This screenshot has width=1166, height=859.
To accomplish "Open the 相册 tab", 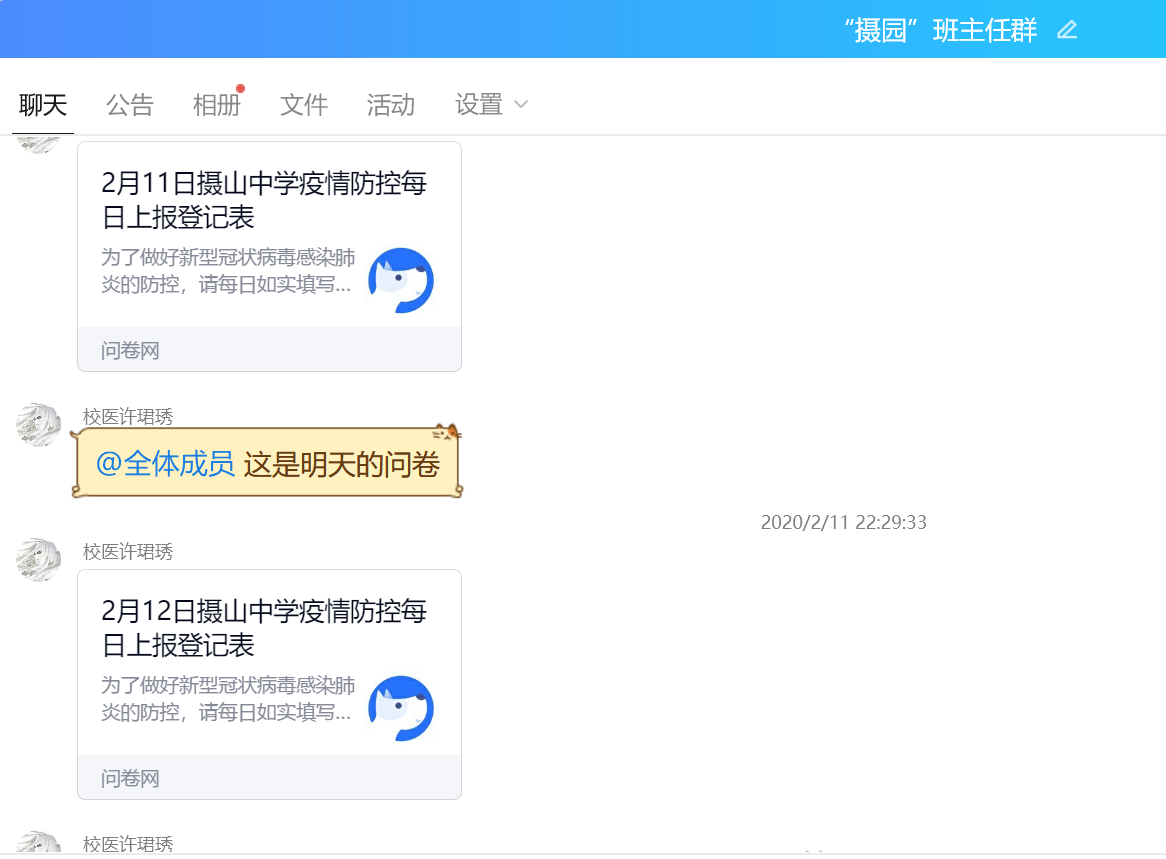I will tap(216, 105).
